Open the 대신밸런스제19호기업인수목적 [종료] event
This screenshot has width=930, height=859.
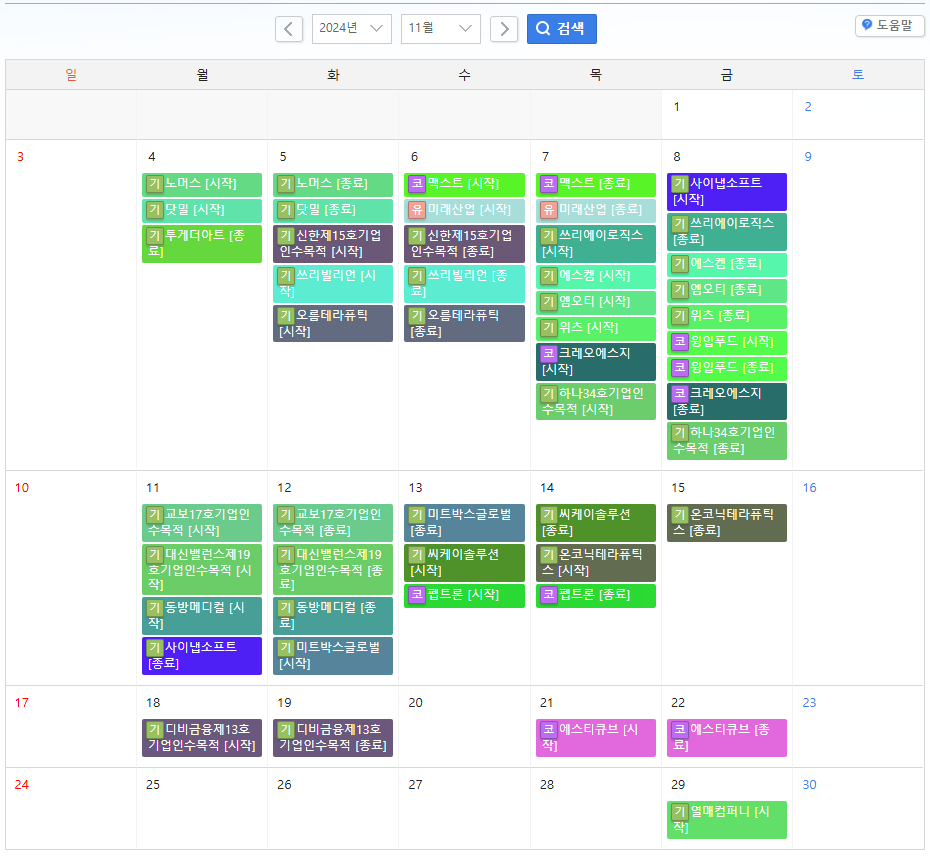tap(333, 570)
